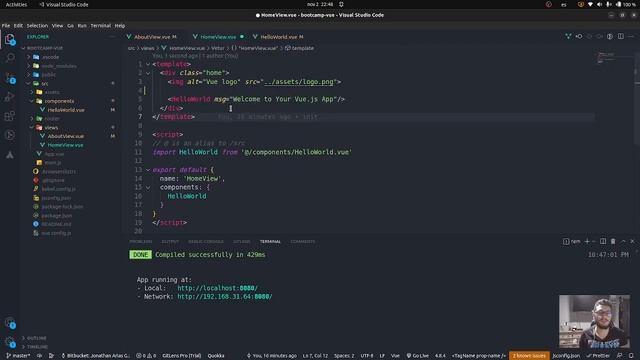Open the Accounts icon in activity bar
The image size is (640, 360).
pos(10,323)
